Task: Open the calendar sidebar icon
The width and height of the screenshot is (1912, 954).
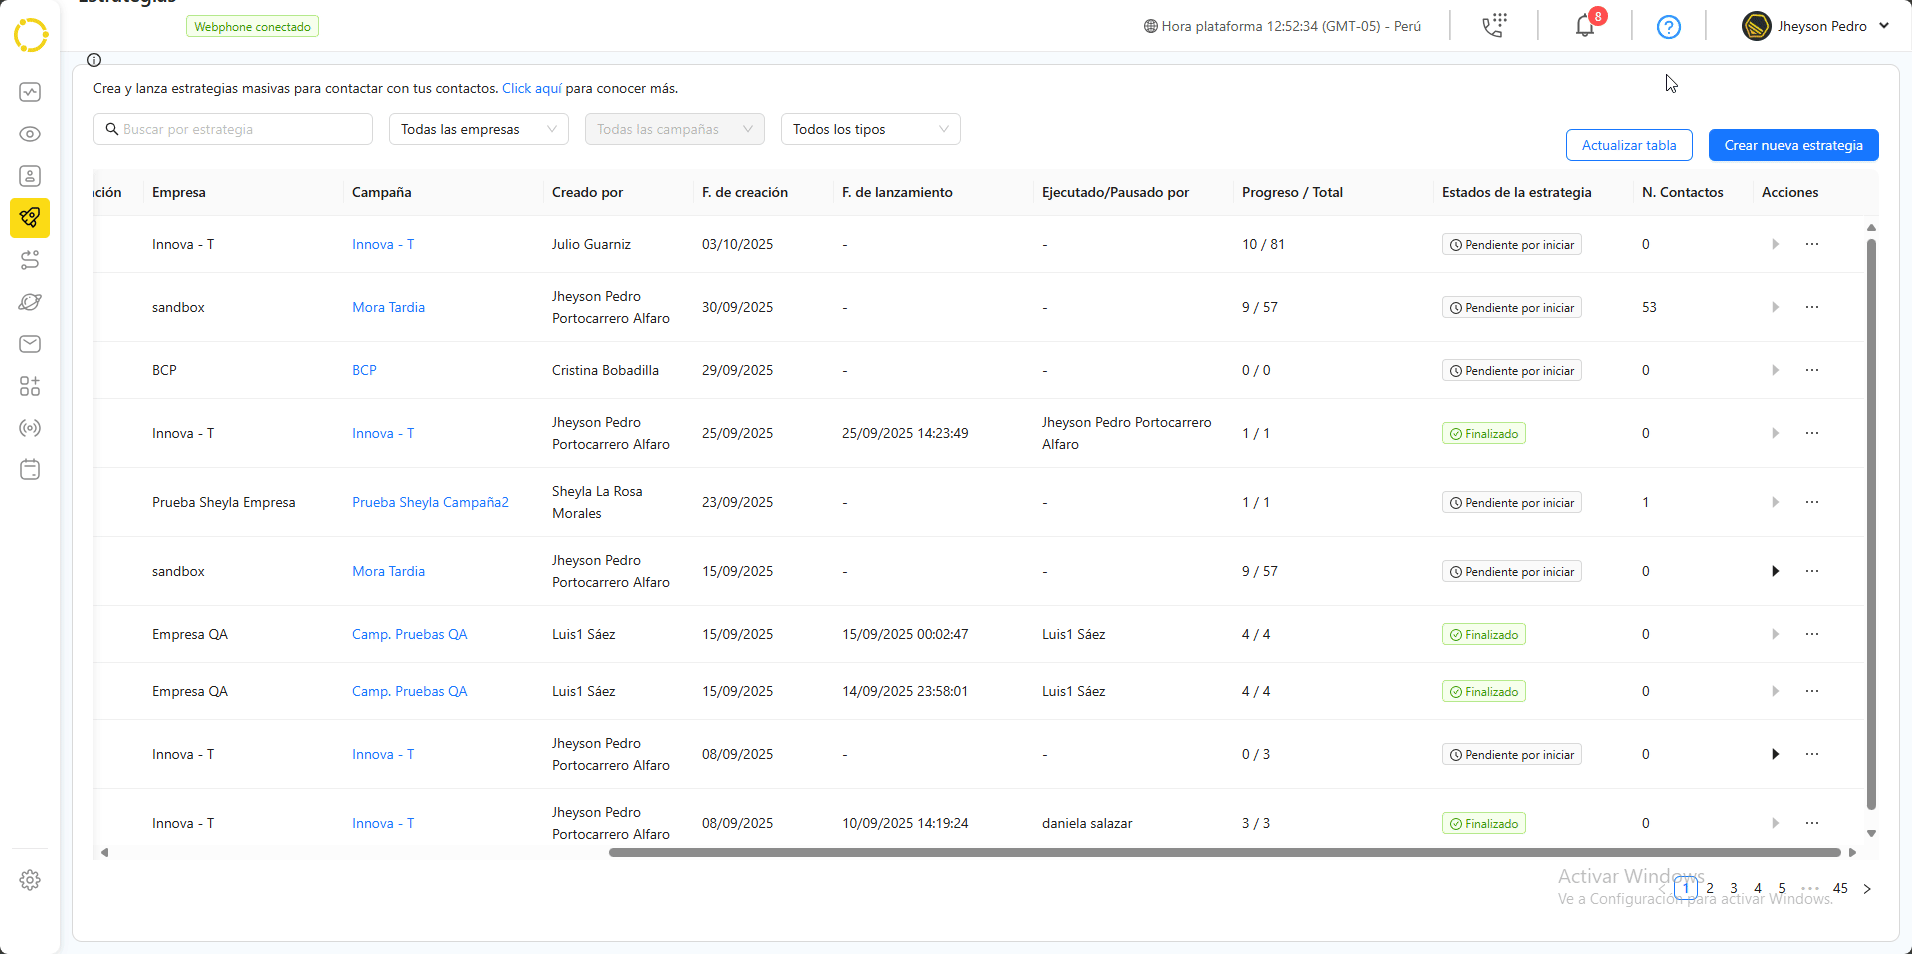Action: click(30, 470)
